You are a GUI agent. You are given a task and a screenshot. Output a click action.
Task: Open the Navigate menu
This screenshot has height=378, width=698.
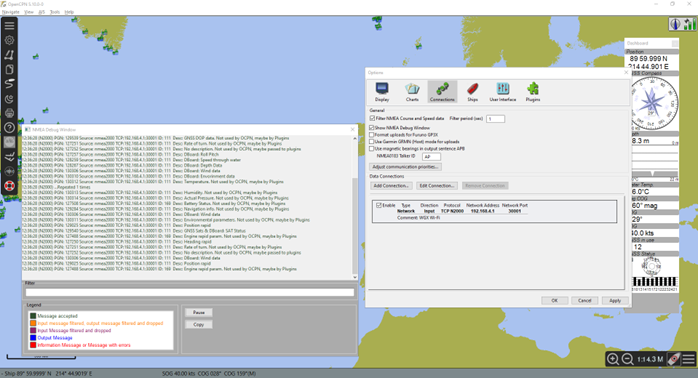pos(11,12)
